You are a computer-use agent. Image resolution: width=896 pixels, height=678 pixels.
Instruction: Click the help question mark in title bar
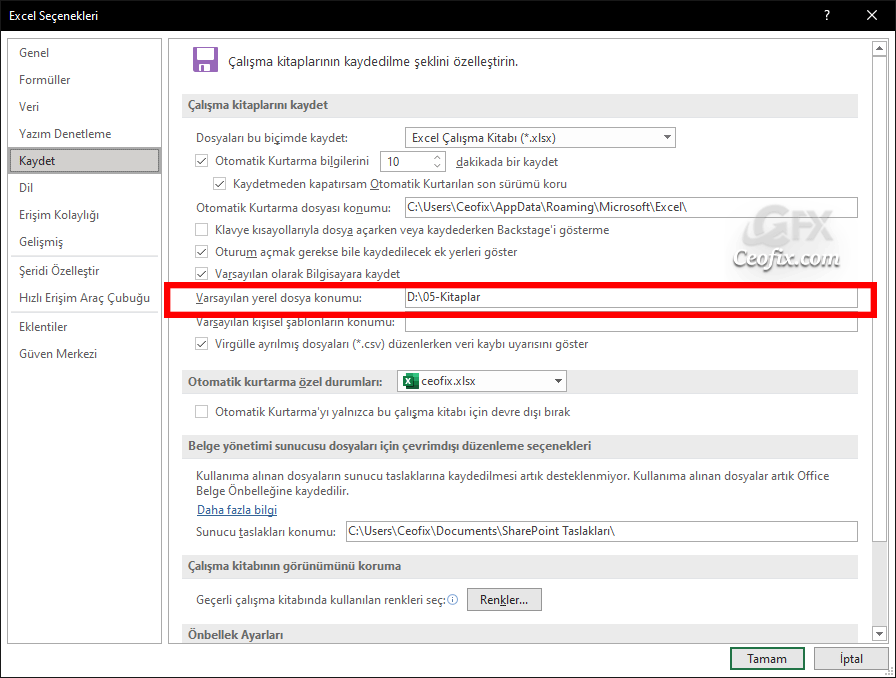pos(827,15)
